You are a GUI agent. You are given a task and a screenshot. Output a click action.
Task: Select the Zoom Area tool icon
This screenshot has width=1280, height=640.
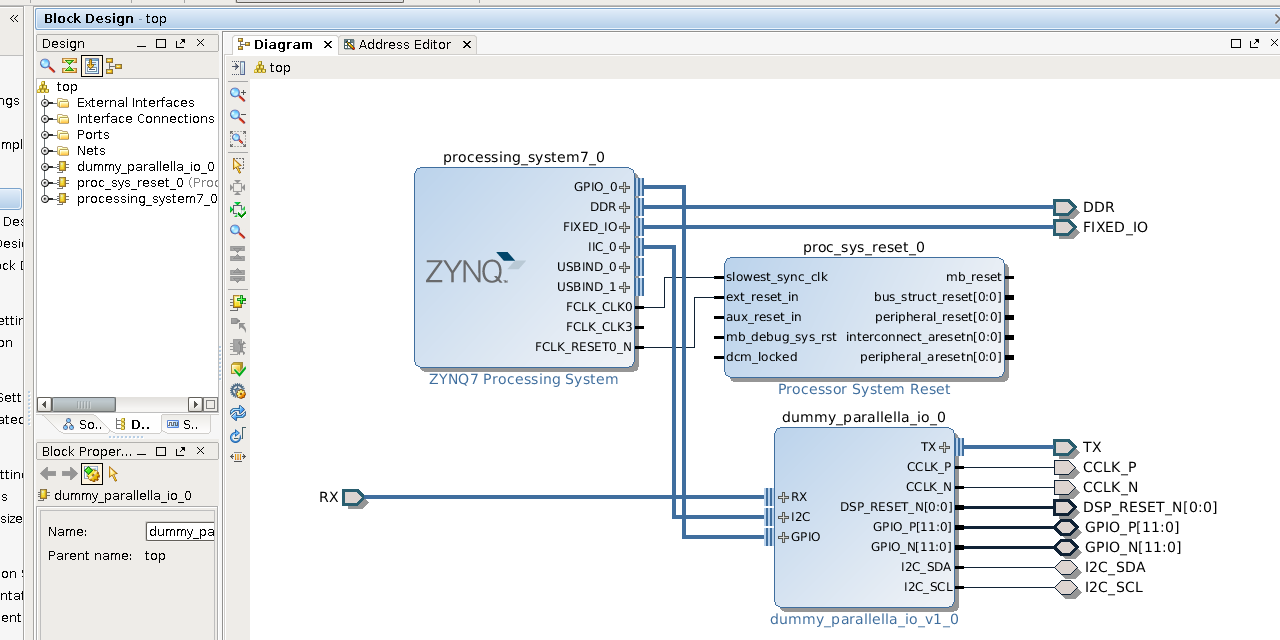[x=238, y=139]
